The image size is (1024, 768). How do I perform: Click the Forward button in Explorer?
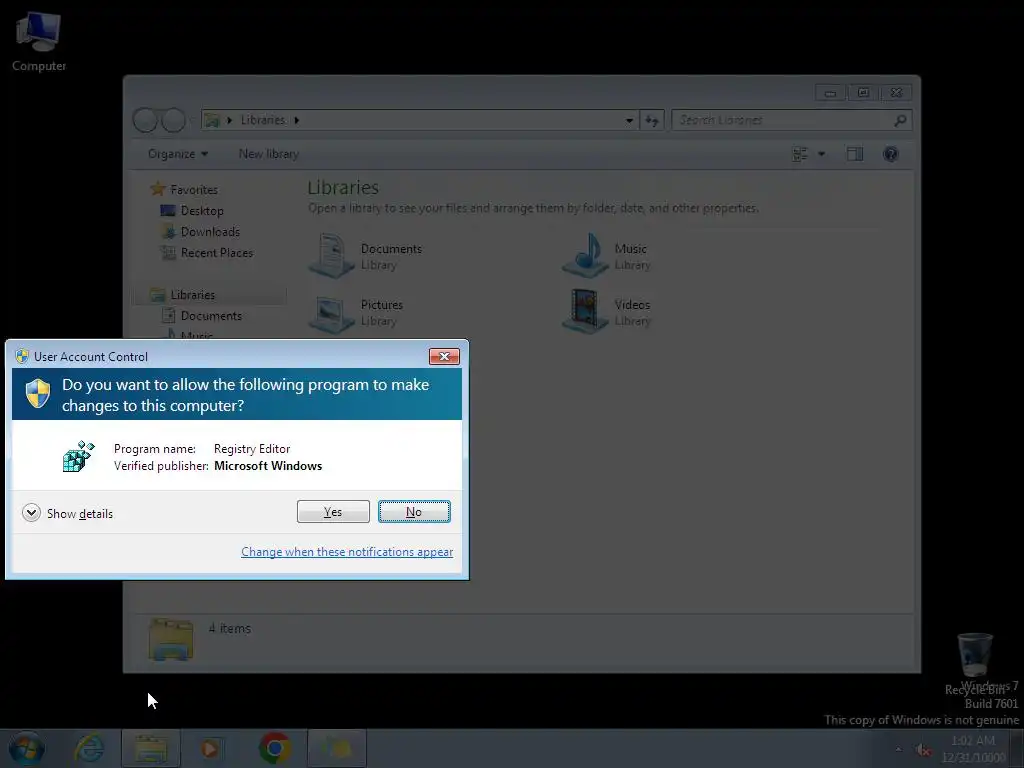click(x=173, y=120)
